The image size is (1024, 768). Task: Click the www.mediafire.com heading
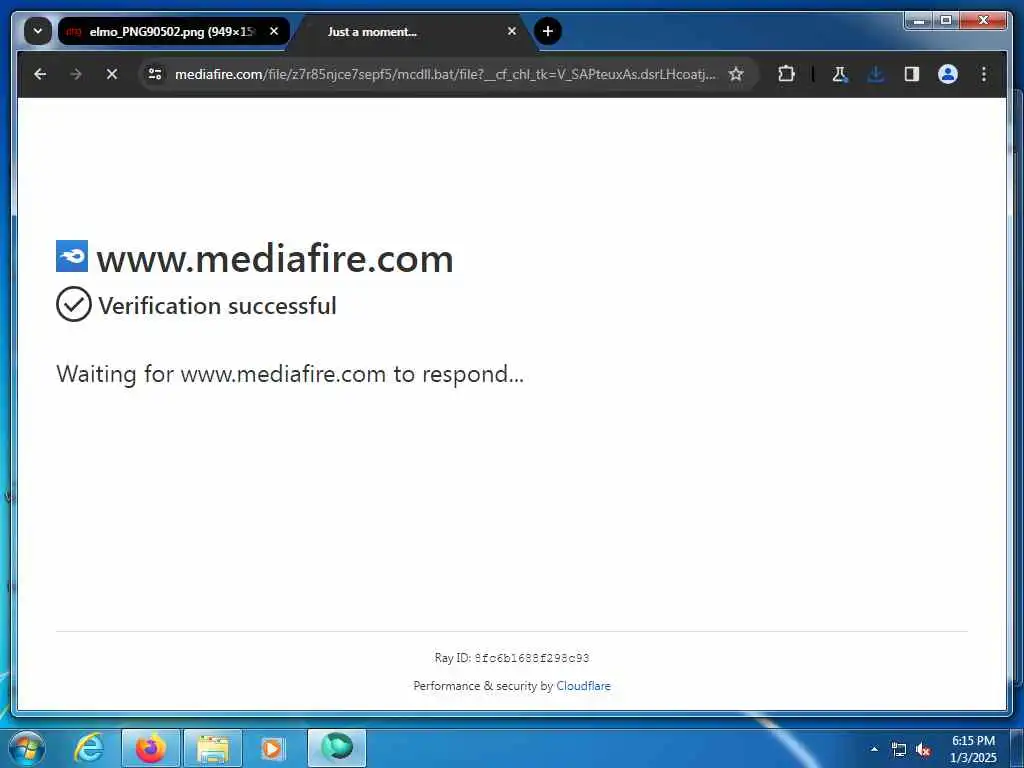tap(275, 259)
